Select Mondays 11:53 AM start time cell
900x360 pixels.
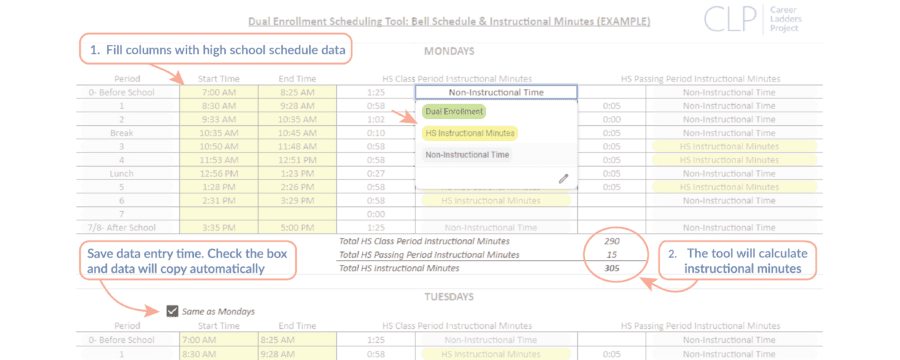(x=219, y=160)
